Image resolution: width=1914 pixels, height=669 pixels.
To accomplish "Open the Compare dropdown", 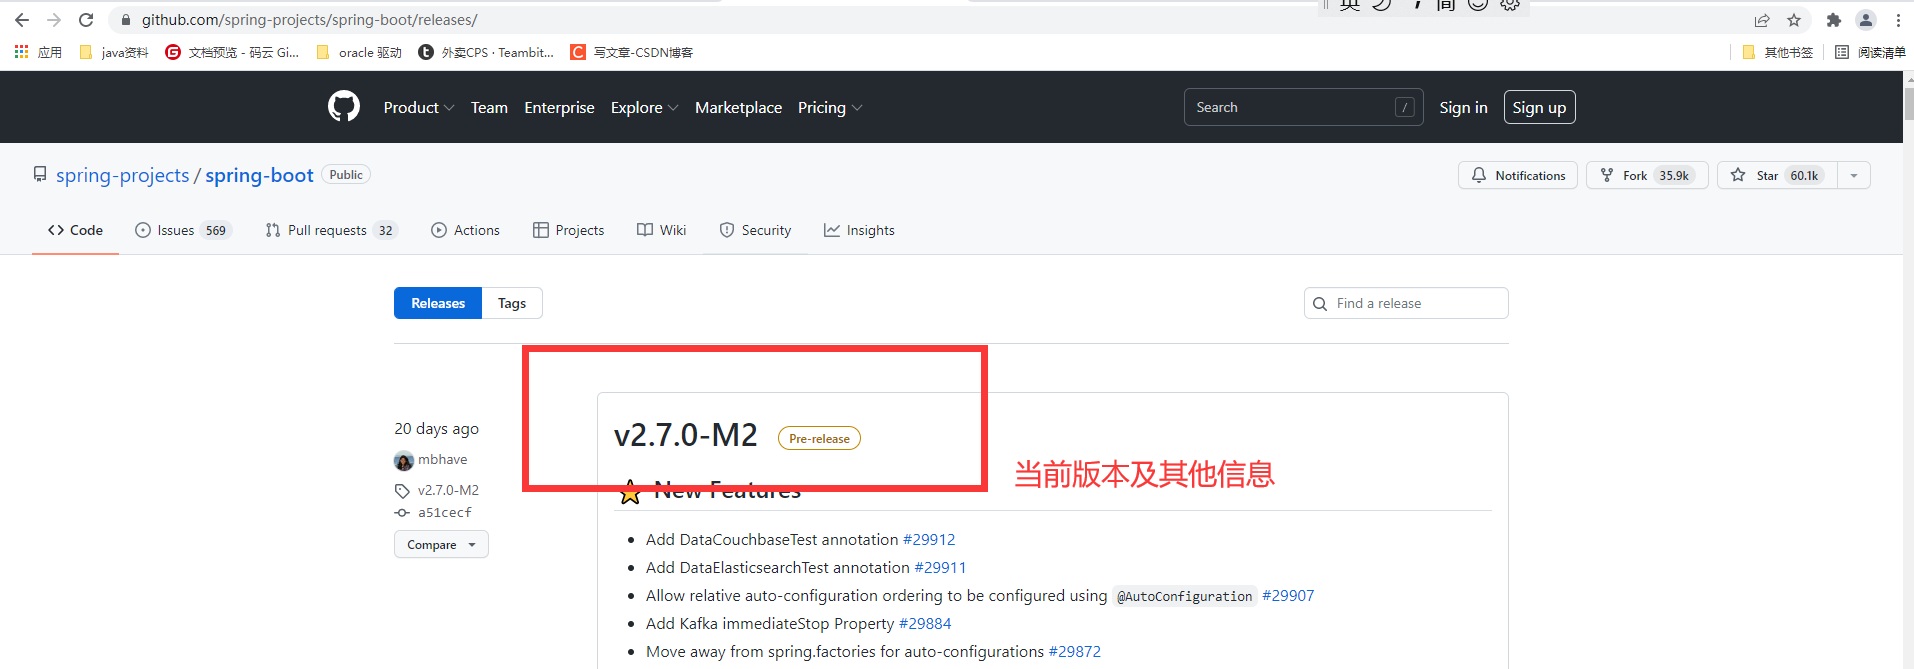I will click(x=441, y=545).
